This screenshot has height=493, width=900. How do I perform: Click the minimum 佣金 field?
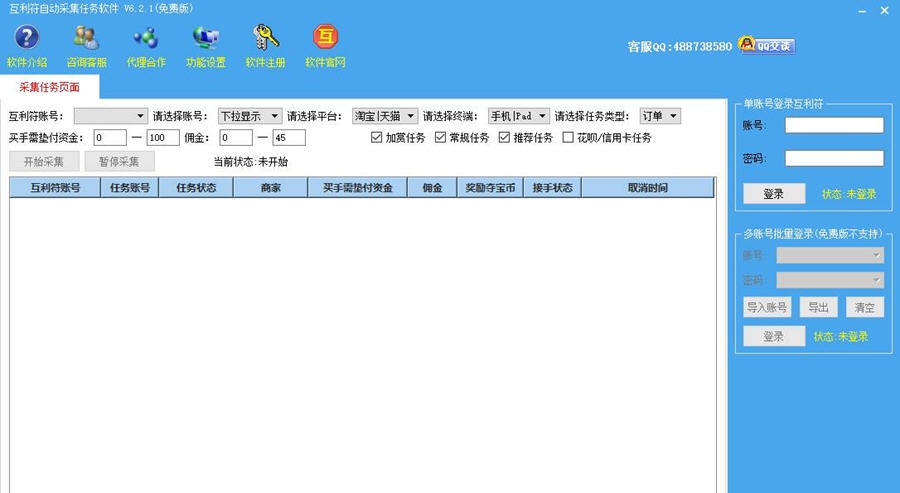pos(236,138)
